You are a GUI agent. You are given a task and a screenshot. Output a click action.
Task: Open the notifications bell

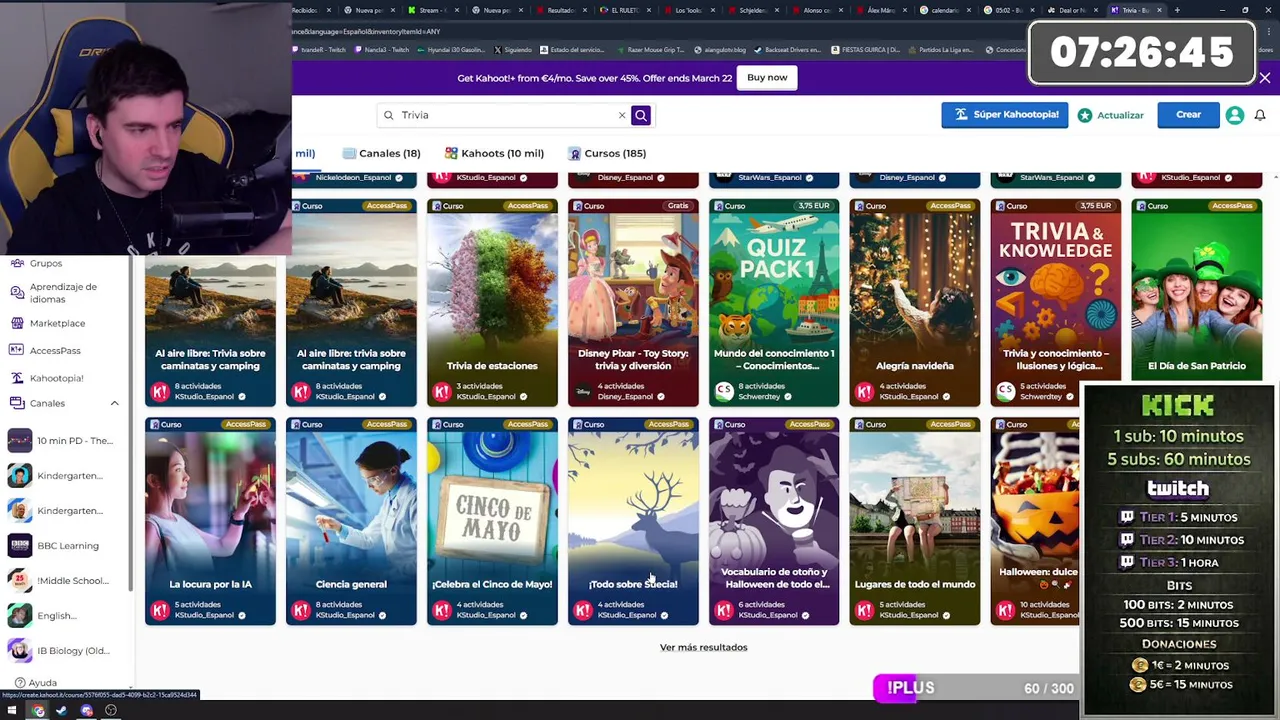[x=1260, y=115]
